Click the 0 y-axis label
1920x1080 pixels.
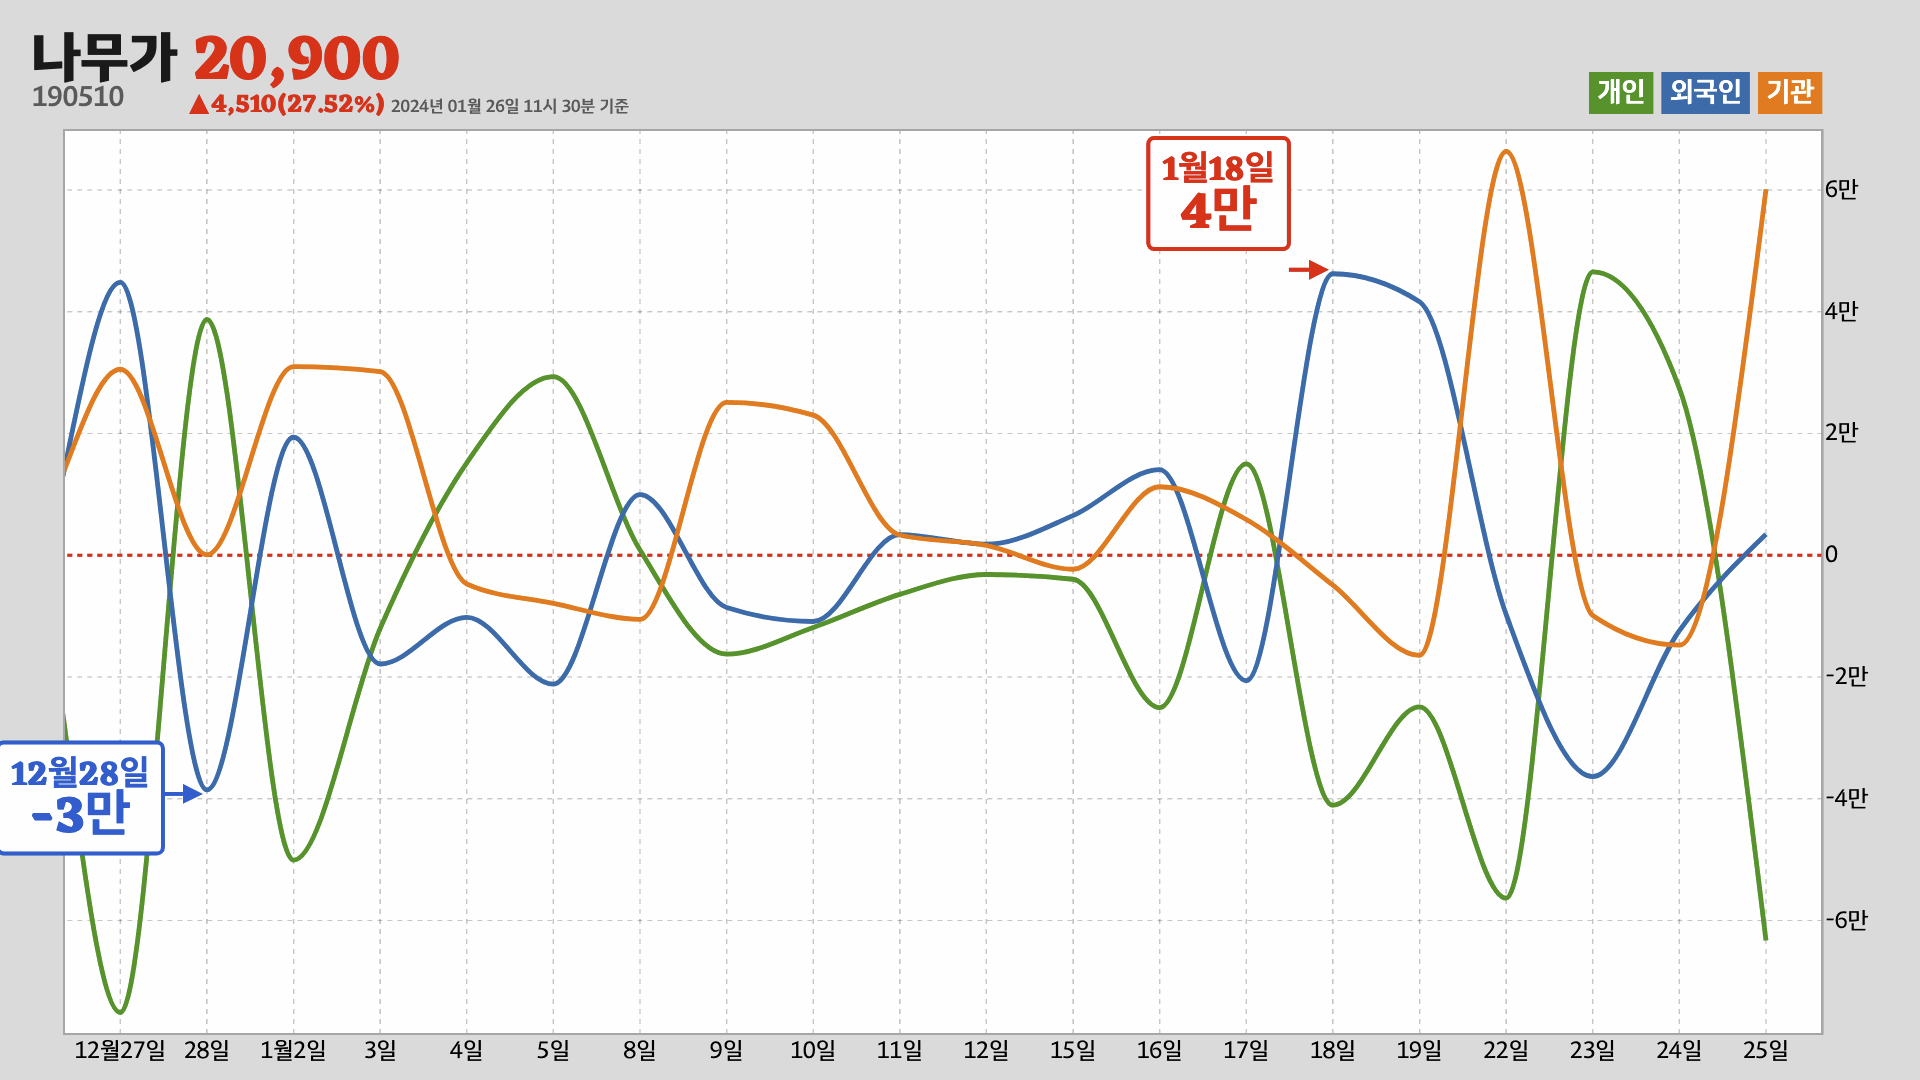pyautogui.click(x=1832, y=554)
